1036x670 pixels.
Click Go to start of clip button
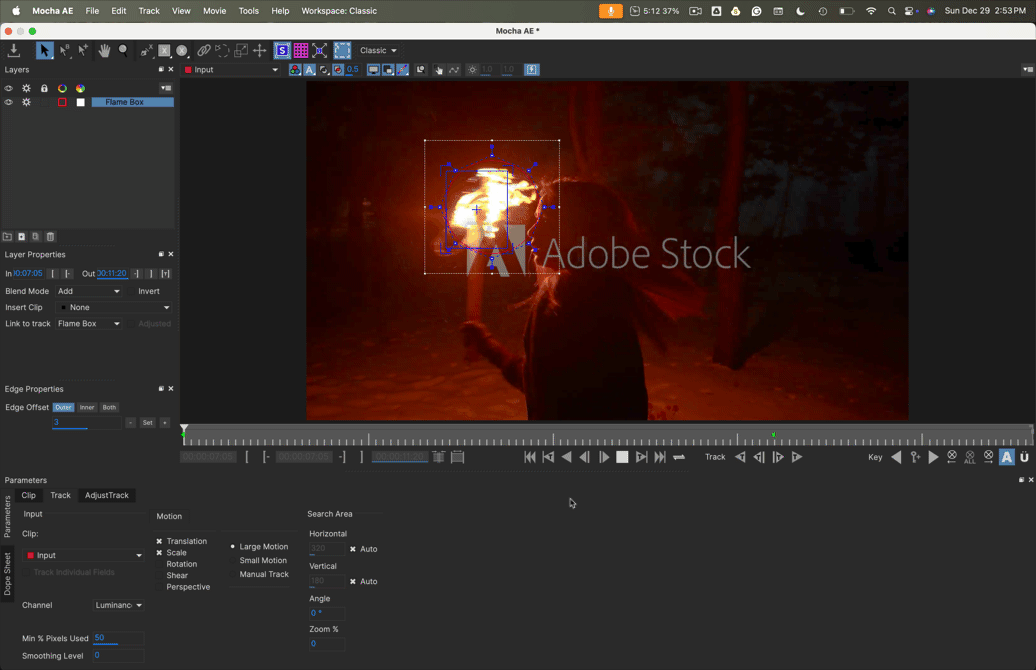point(530,457)
